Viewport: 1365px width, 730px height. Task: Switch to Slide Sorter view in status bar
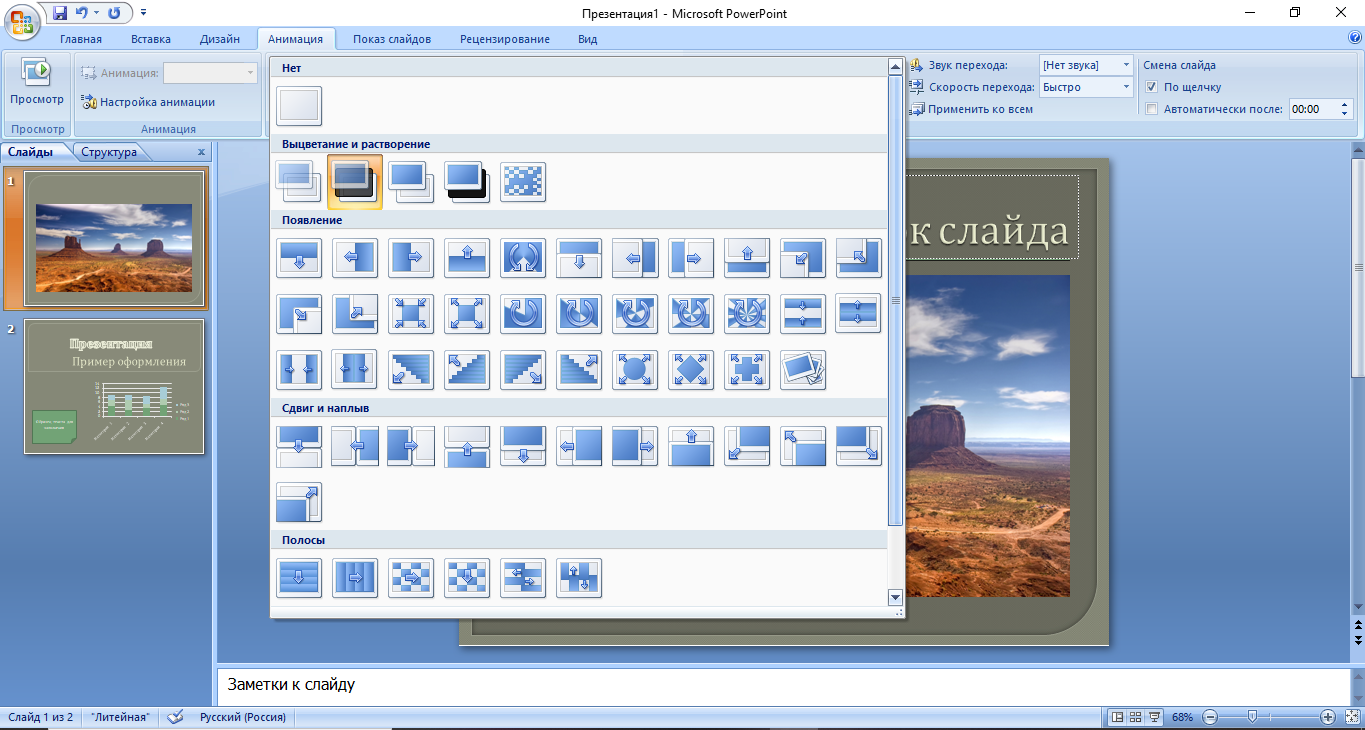click(x=1136, y=717)
